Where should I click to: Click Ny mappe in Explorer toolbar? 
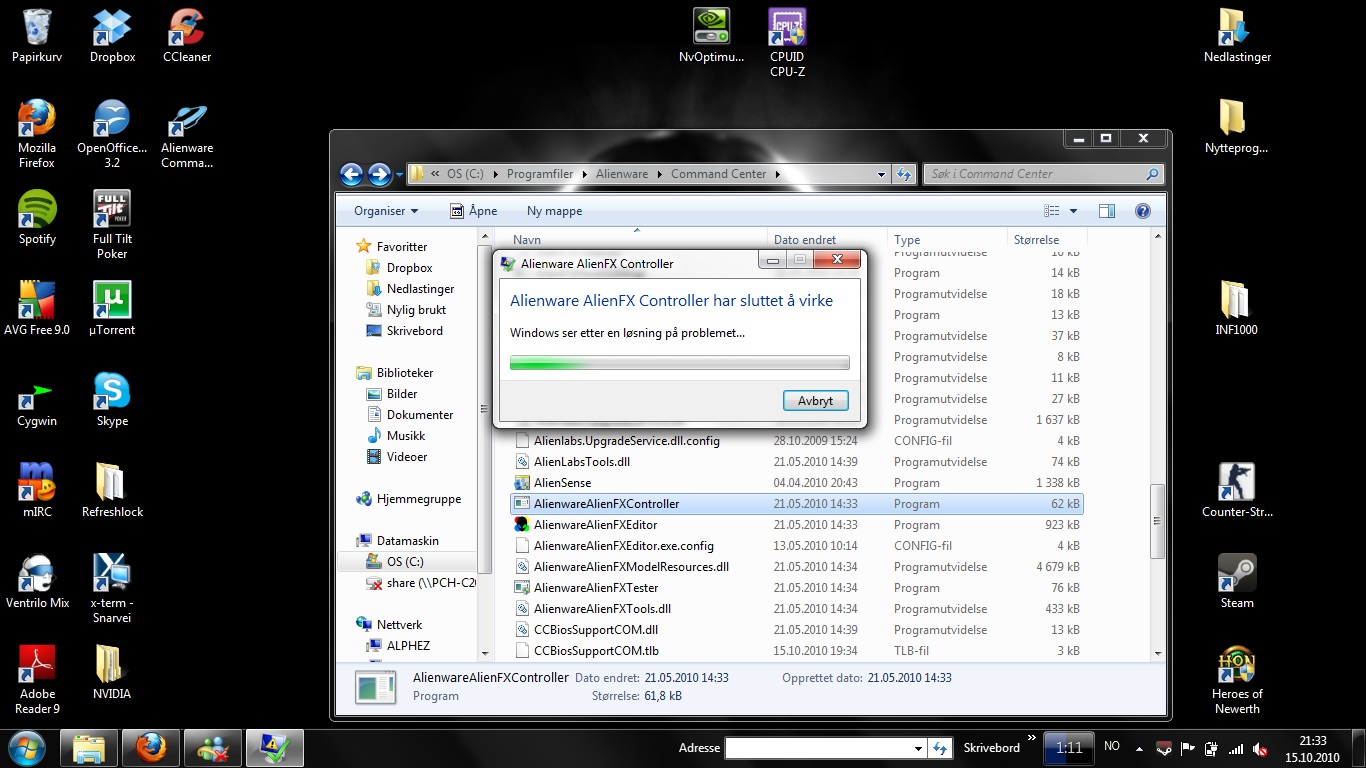[x=554, y=211]
